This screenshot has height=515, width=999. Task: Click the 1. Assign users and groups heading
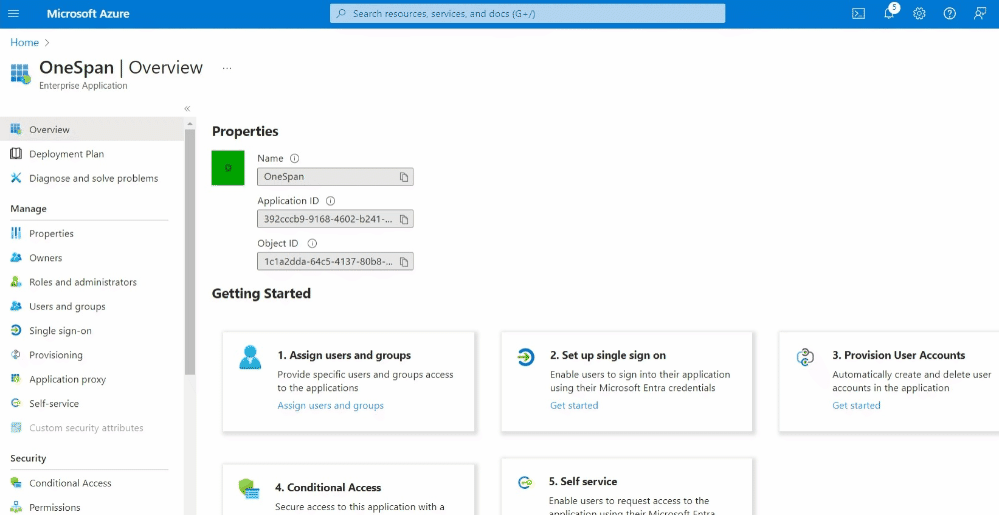point(344,355)
